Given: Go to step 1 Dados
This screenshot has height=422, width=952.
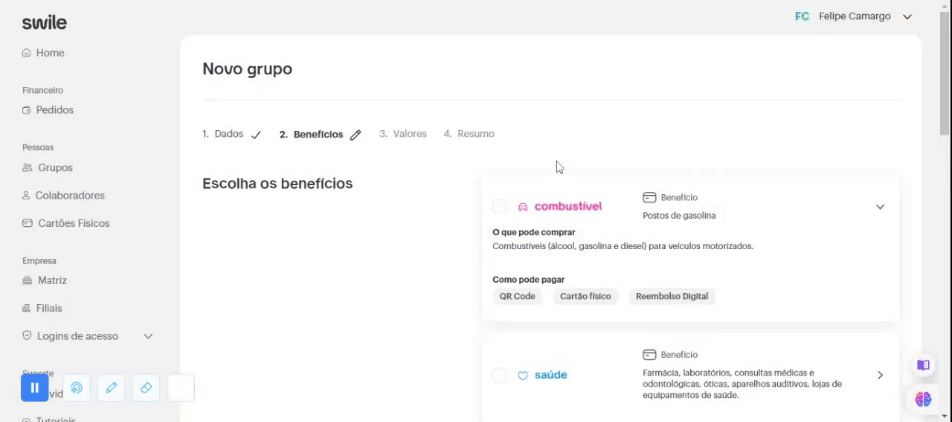Looking at the screenshot, I should pyautogui.click(x=223, y=134).
